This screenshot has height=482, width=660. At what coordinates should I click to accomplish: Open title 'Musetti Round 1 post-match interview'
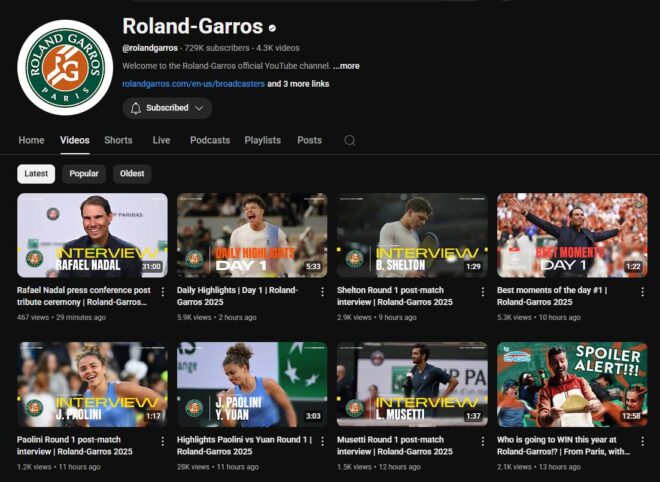395,445
